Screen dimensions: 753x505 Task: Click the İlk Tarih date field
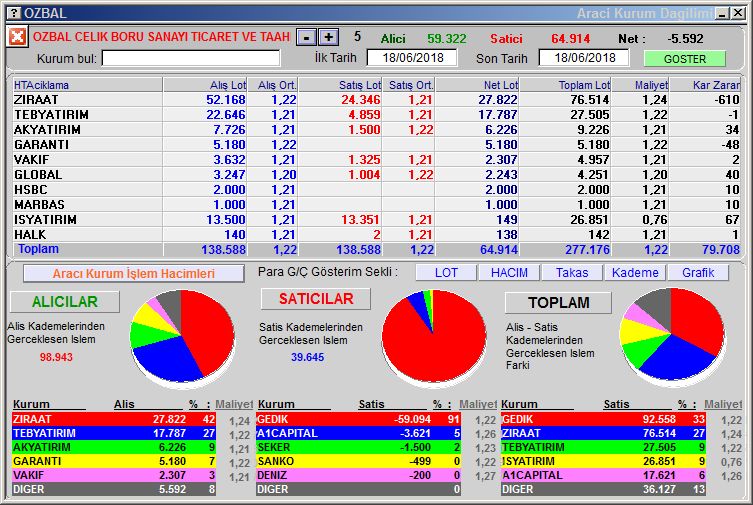click(412, 58)
